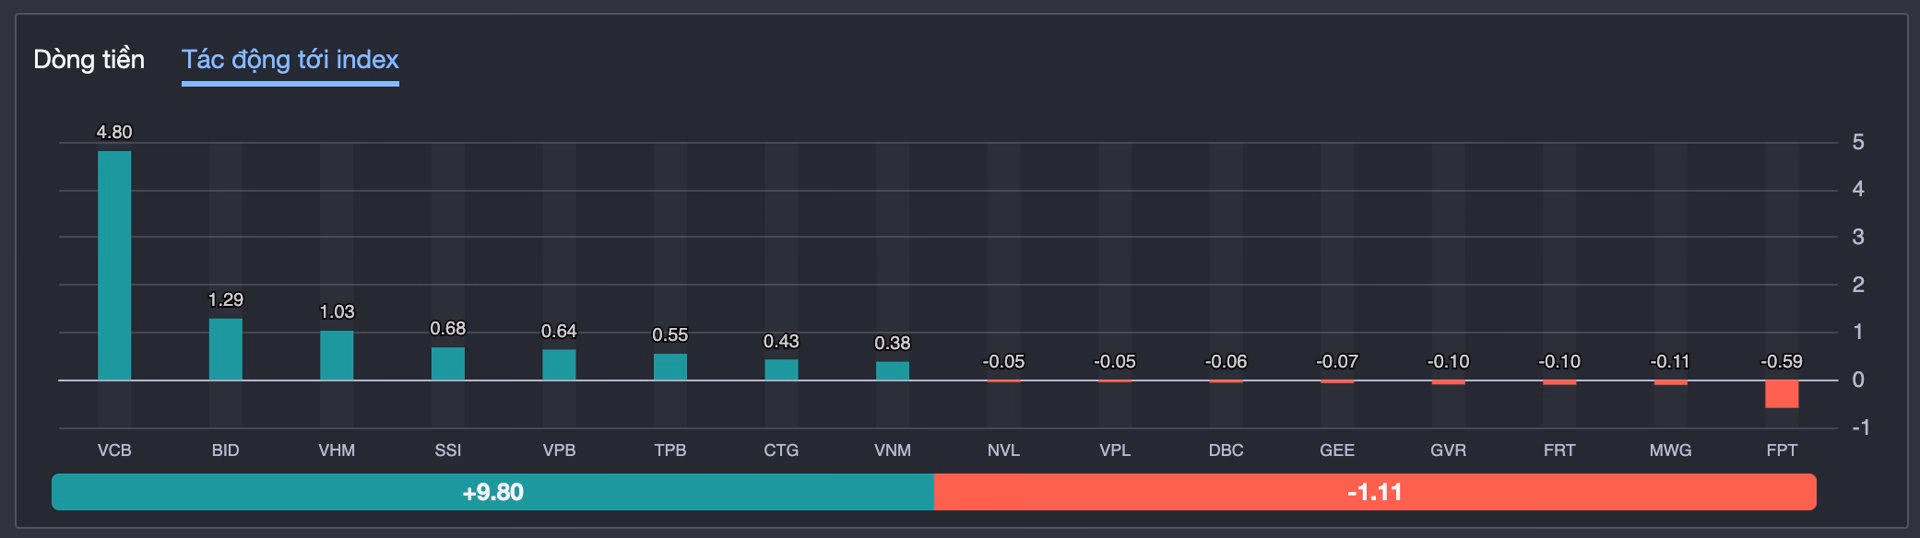Select the VHM bar valued 1.03
Viewport: 1920px width, 538px height.
point(336,355)
